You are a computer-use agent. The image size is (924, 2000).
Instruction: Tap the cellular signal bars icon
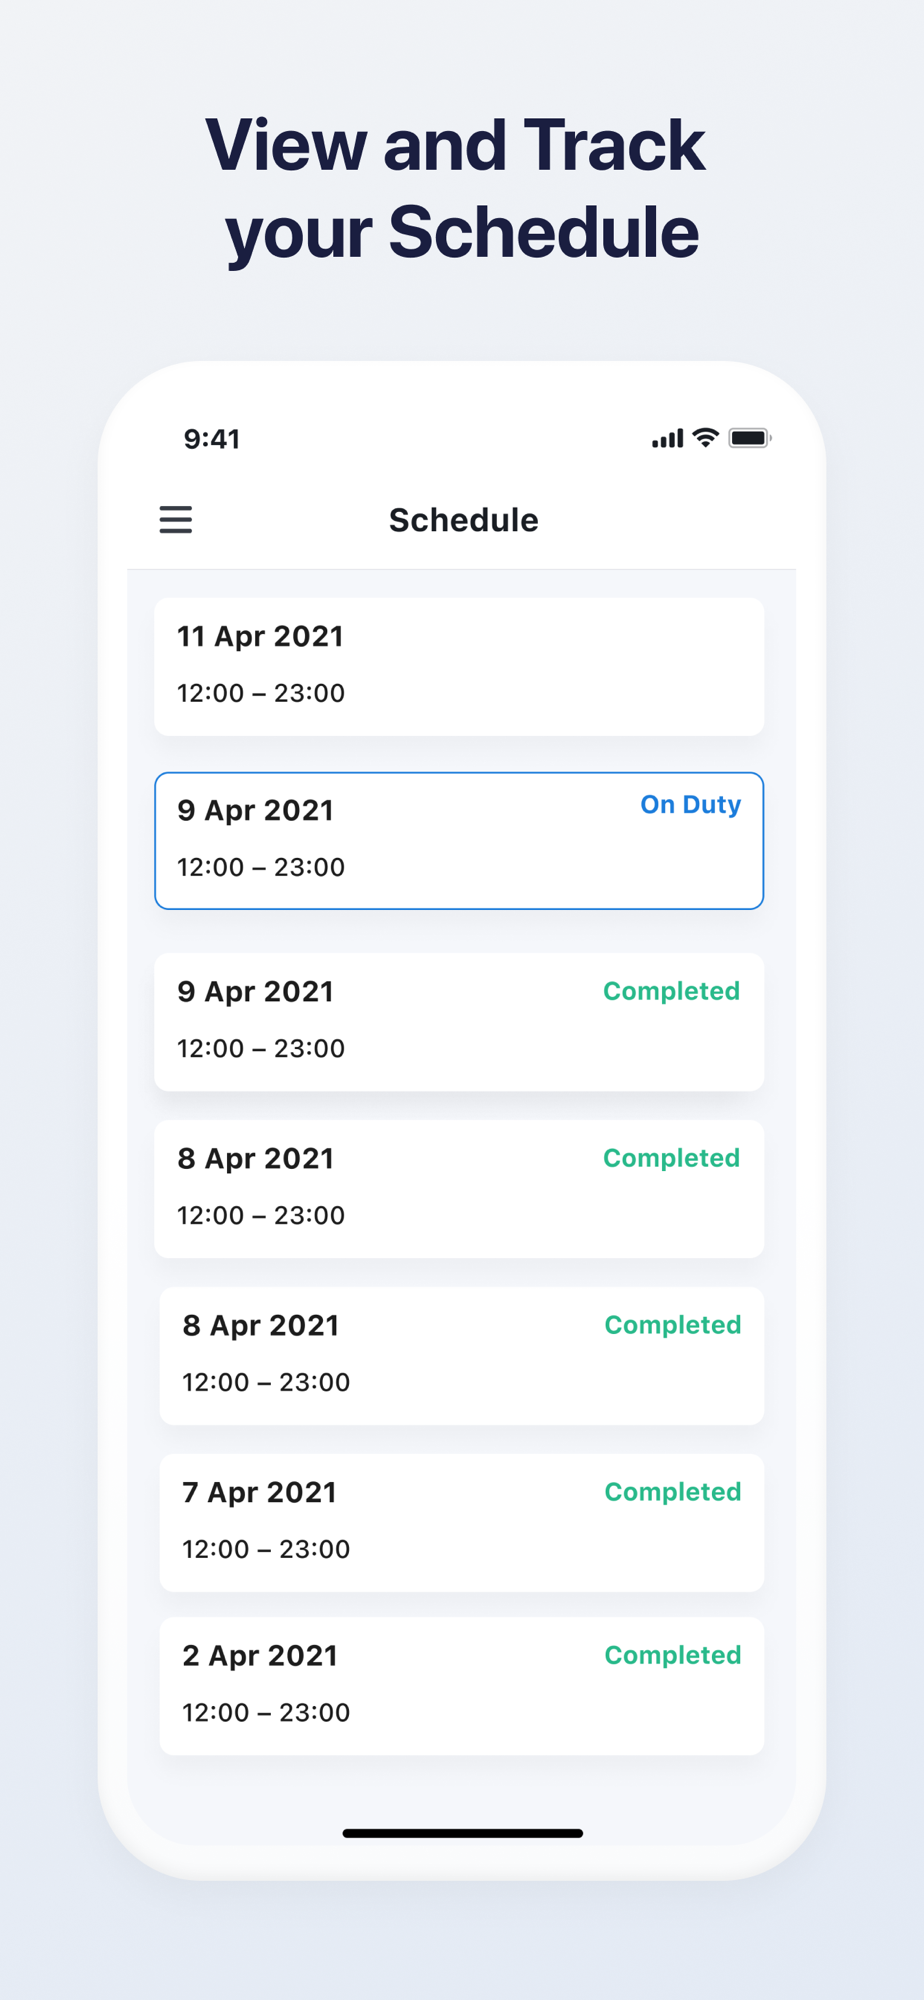coord(668,438)
